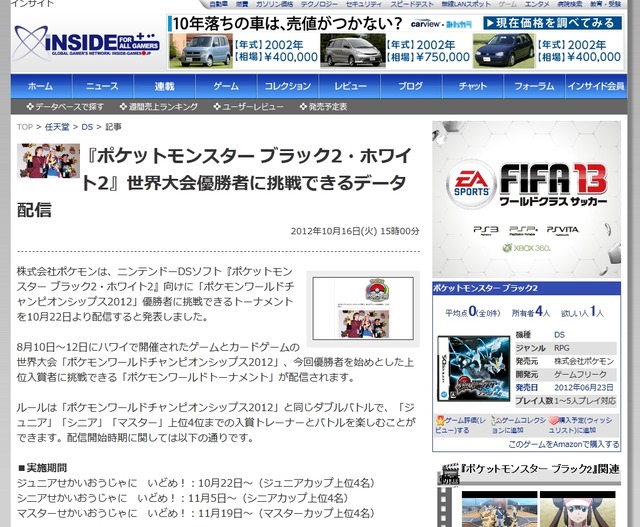Click the 教育・受験 top link

pos(605,4)
